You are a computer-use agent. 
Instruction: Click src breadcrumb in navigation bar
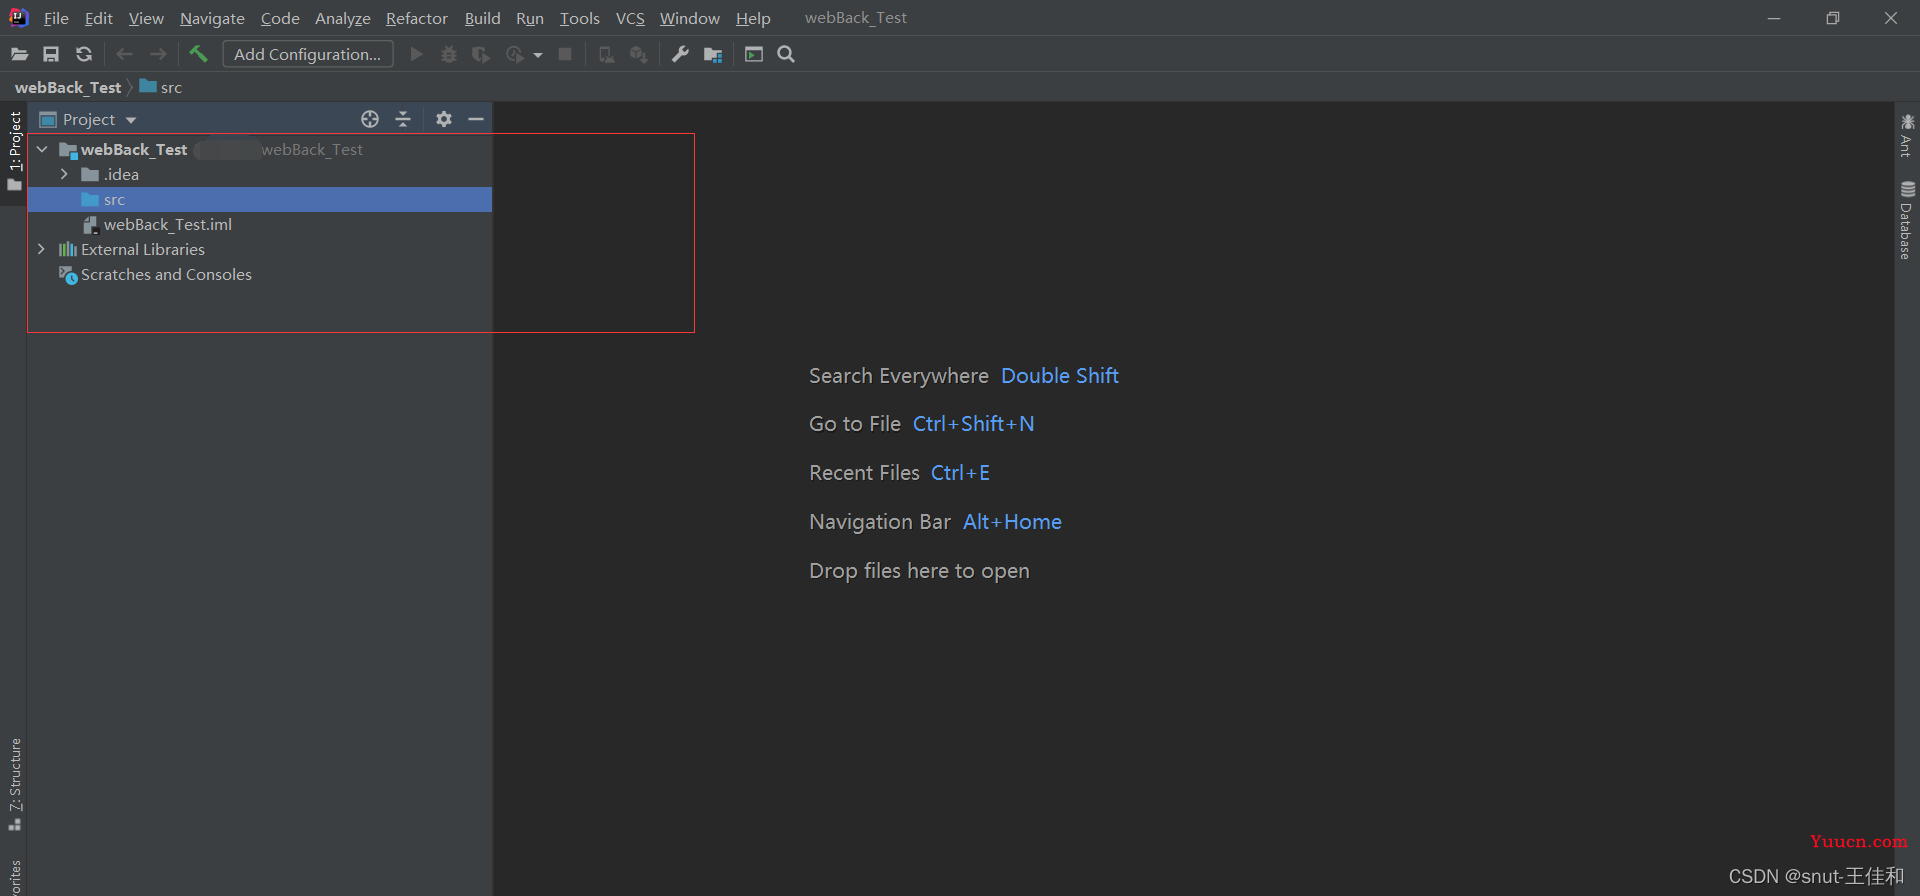161,87
